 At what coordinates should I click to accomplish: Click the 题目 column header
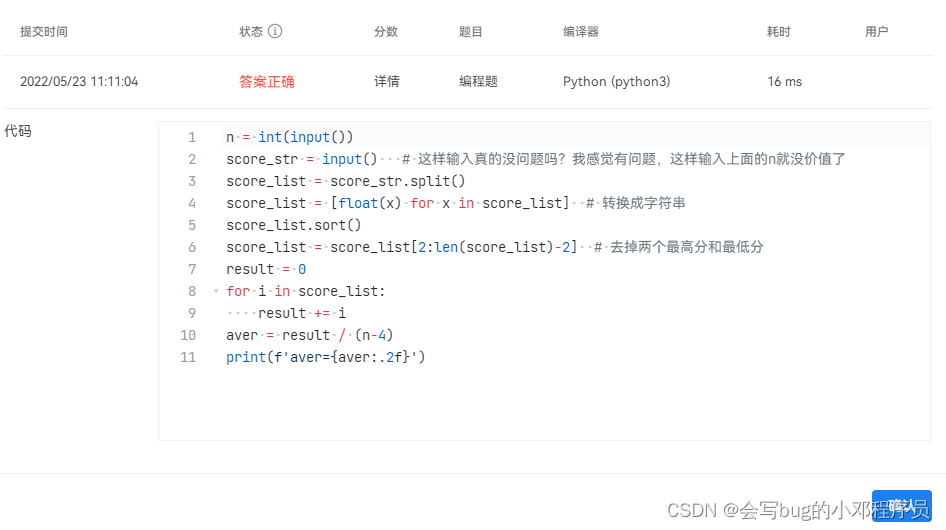click(471, 31)
